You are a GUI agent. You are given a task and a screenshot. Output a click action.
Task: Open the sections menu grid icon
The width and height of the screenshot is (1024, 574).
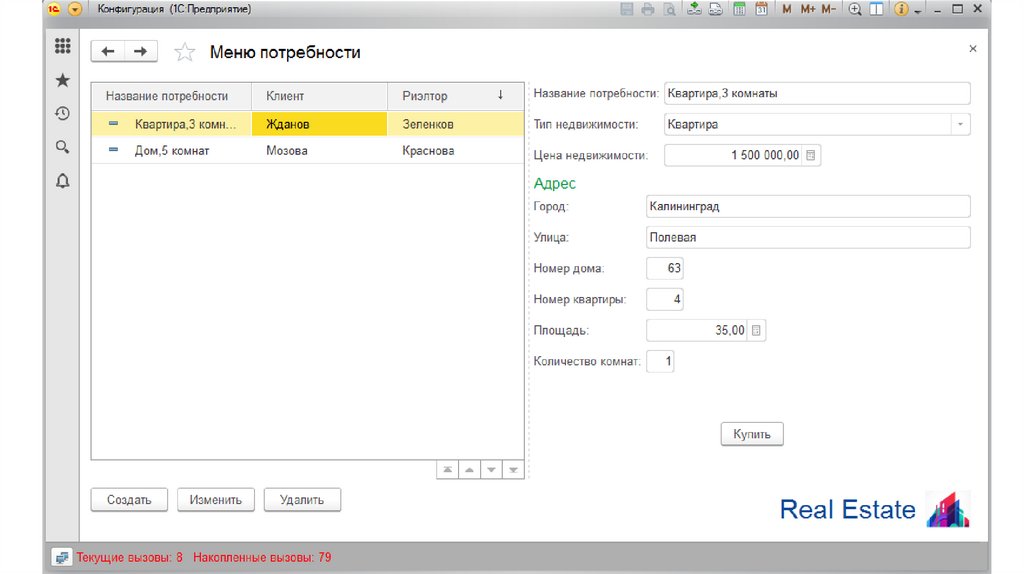coord(62,46)
